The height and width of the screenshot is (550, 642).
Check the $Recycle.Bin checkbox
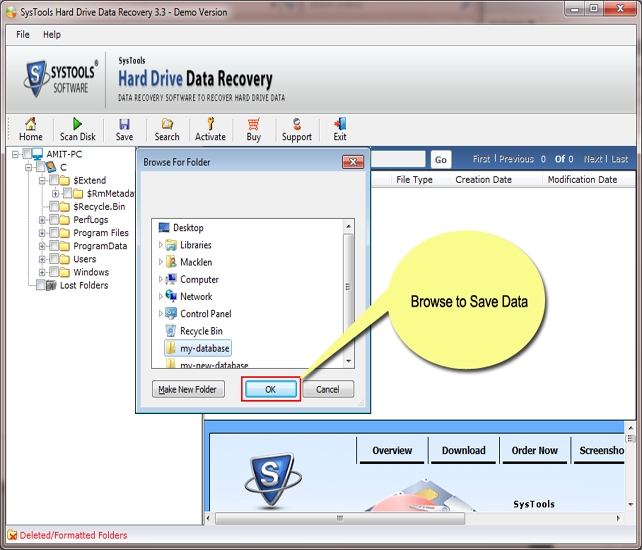[x=54, y=206]
